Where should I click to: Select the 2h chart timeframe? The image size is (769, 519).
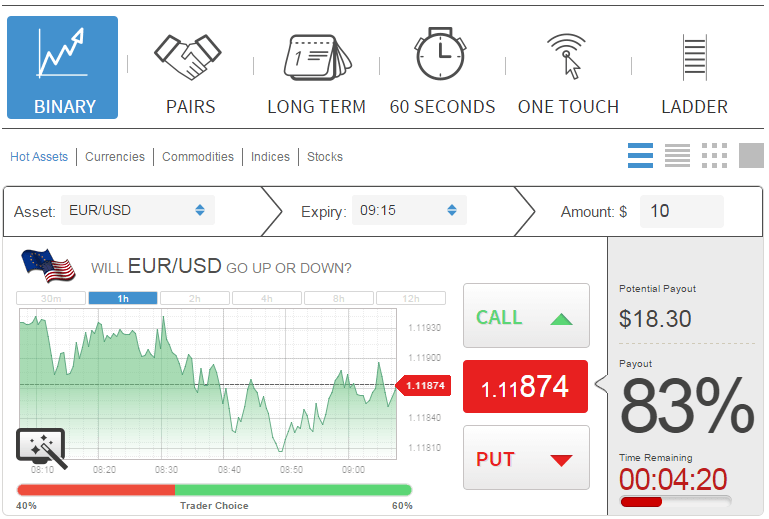(x=195, y=298)
